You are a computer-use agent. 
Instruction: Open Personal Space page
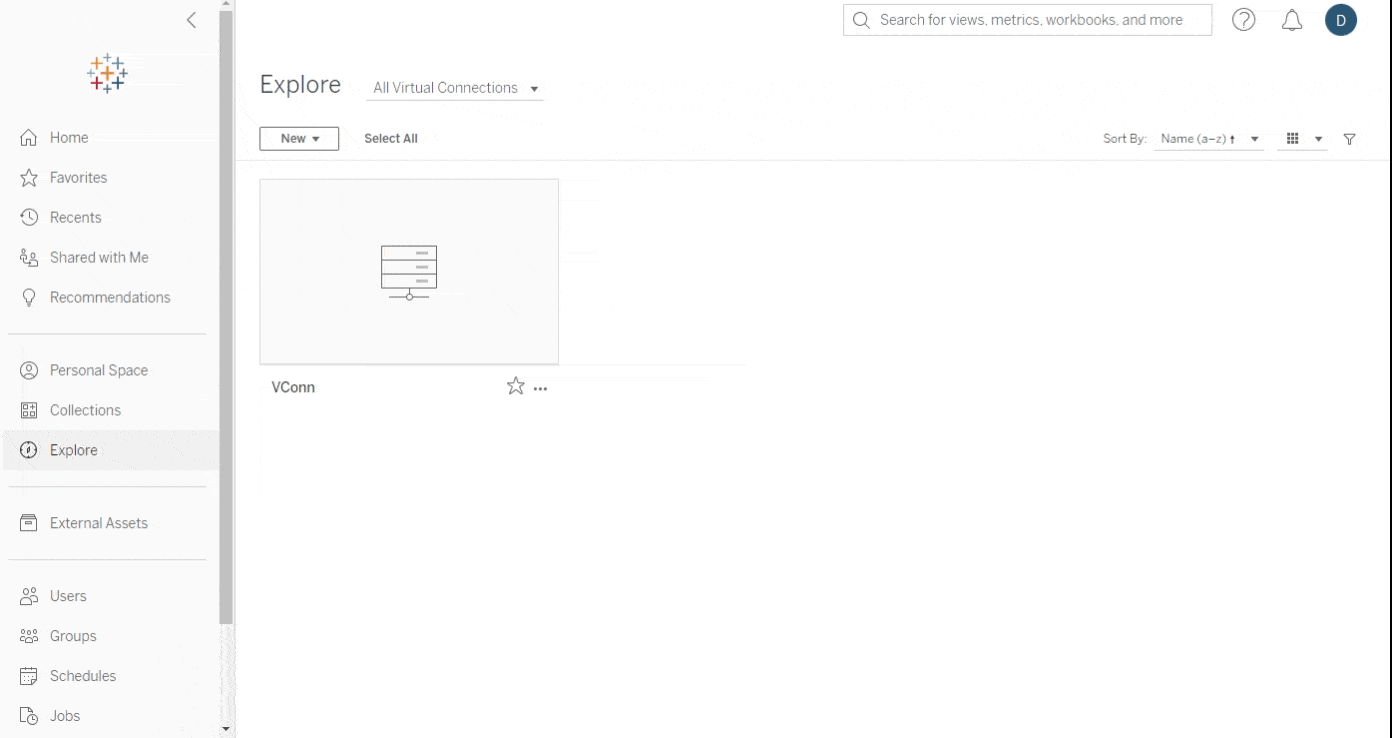[x=99, y=371]
